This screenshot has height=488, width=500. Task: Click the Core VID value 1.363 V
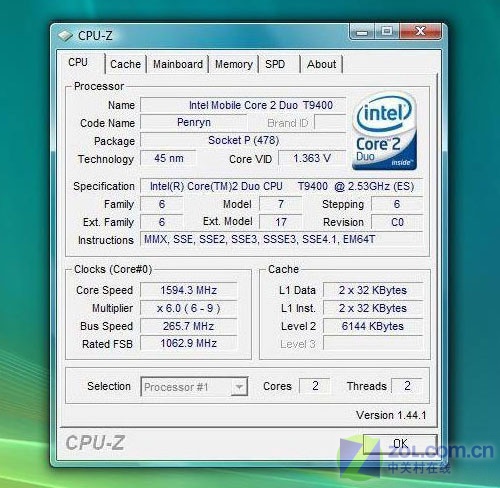pos(312,158)
